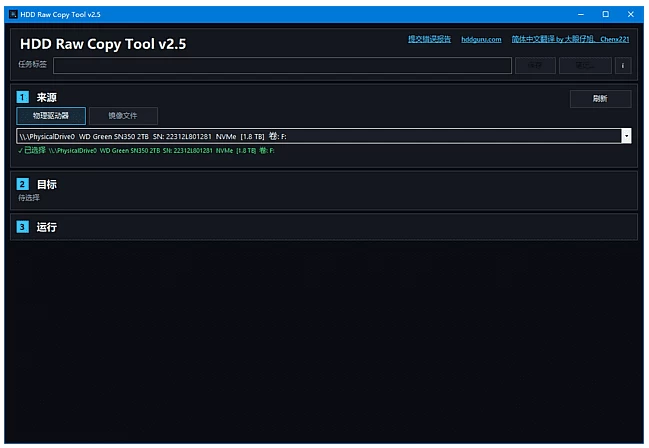Screen dimensions: 649x448
Task: Open the 简体中文翻译 translator credit link
Action: (570, 39)
